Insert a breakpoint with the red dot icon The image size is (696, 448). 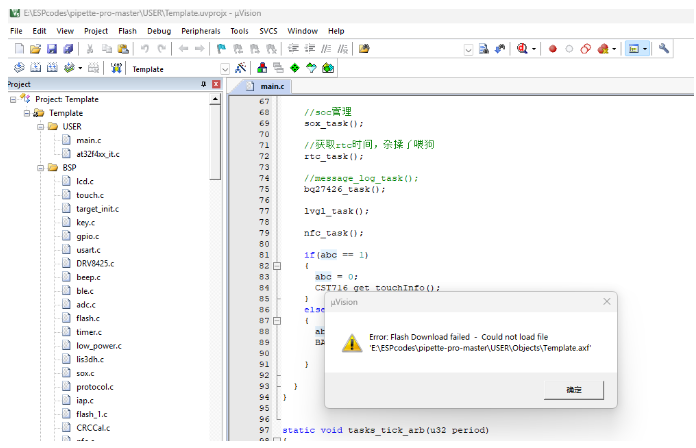click(x=553, y=49)
